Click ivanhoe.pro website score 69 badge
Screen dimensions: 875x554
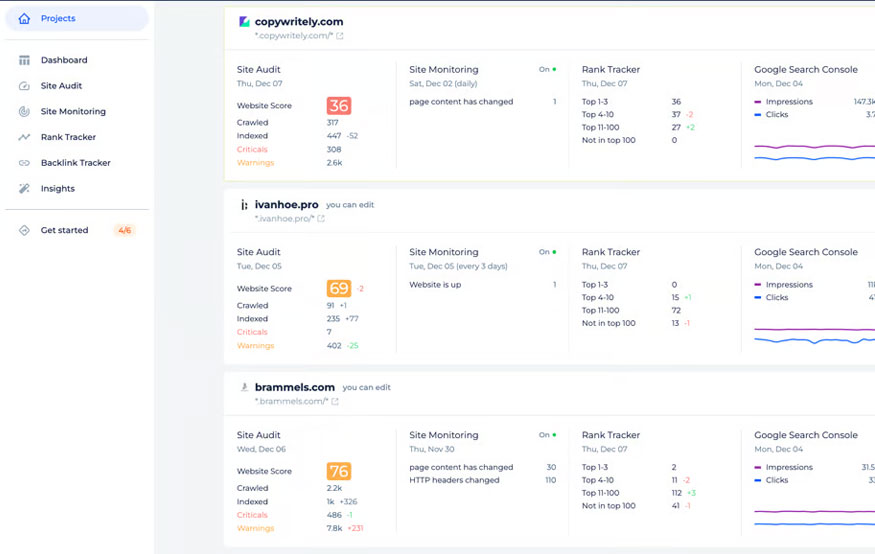(339, 288)
